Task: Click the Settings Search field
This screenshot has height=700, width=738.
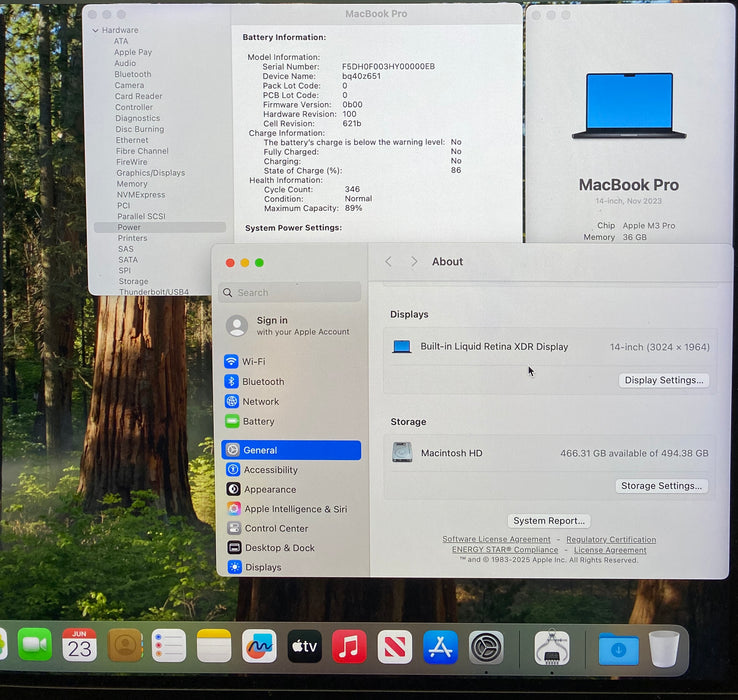Action: pos(290,292)
